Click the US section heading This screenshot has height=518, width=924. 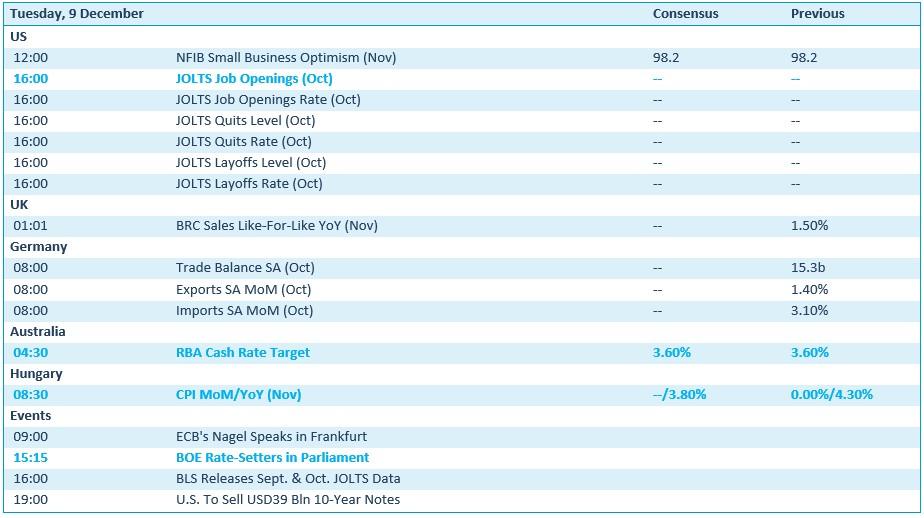(x=19, y=36)
